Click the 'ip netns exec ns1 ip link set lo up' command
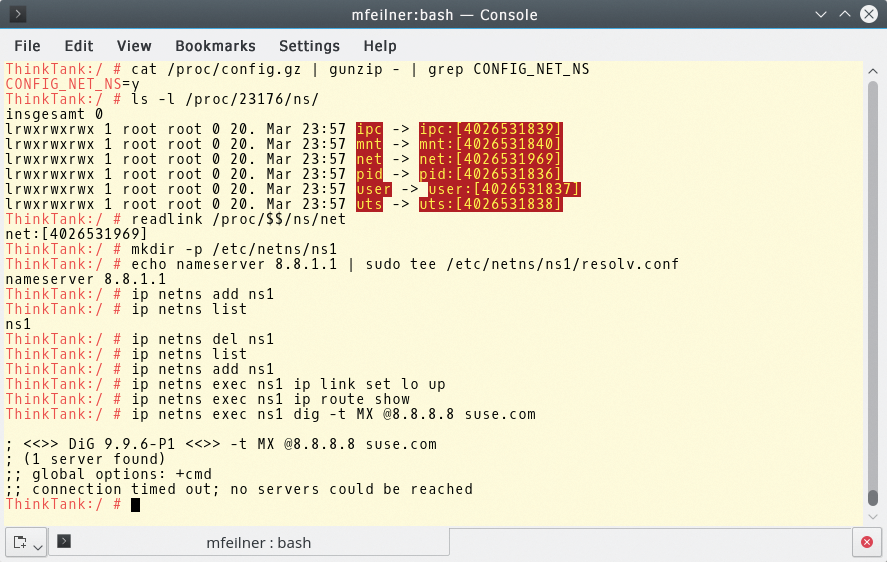The height and width of the screenshot is (562, 887). click(x=289, y=384)
